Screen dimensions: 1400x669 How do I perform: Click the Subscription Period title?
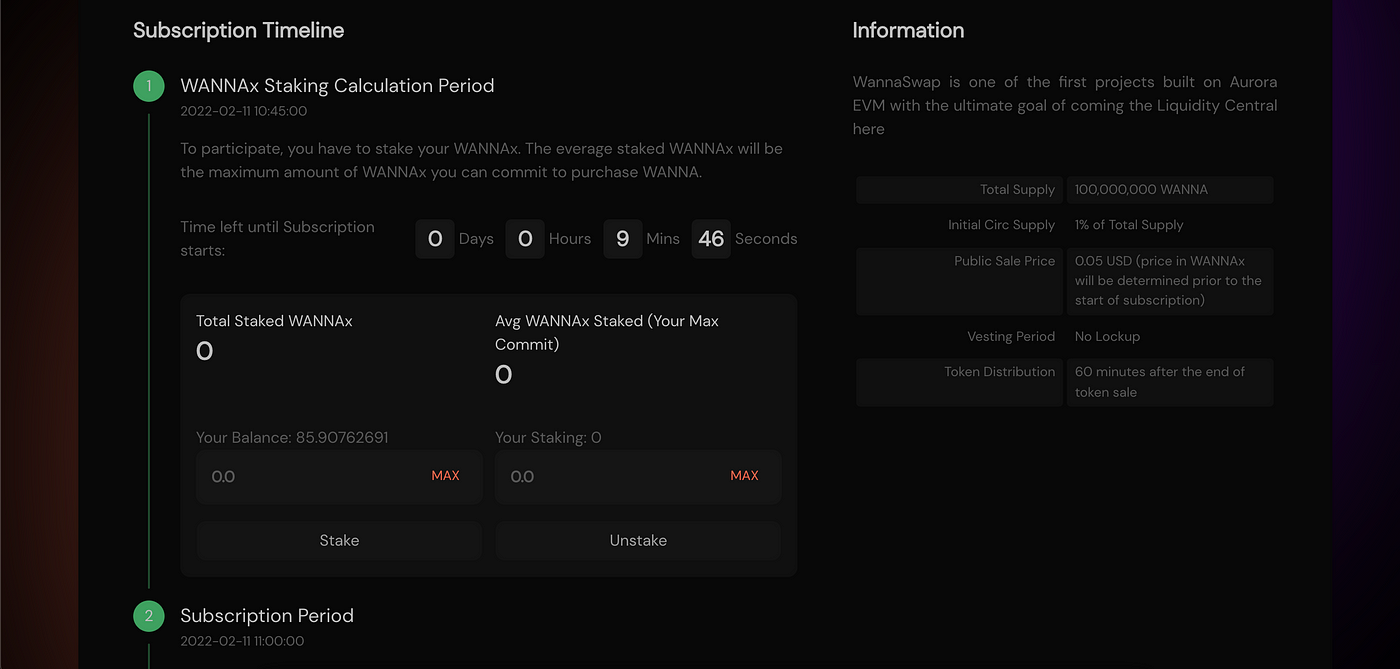pos(267,616)
